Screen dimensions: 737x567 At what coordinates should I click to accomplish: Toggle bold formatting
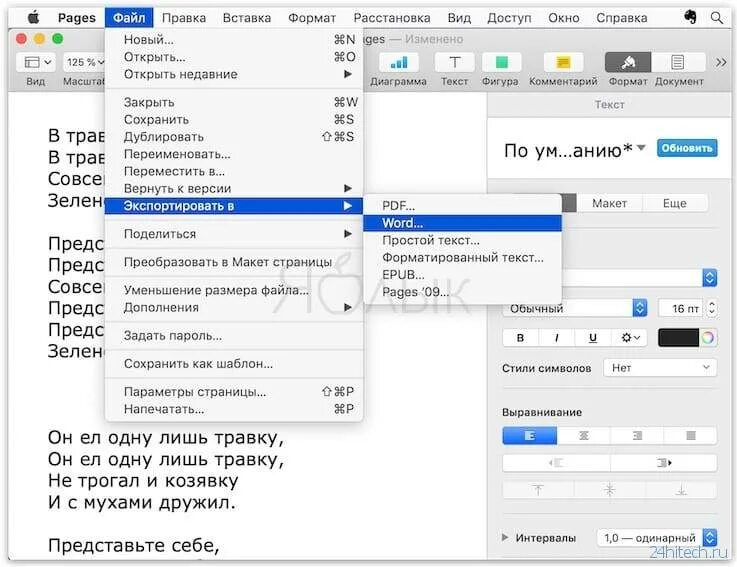pos(520,338)
